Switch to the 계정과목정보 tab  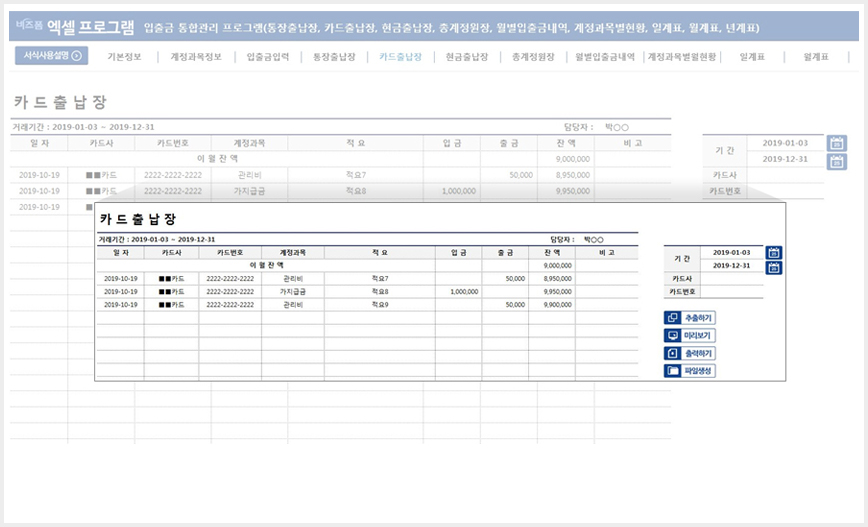(196, 56)
